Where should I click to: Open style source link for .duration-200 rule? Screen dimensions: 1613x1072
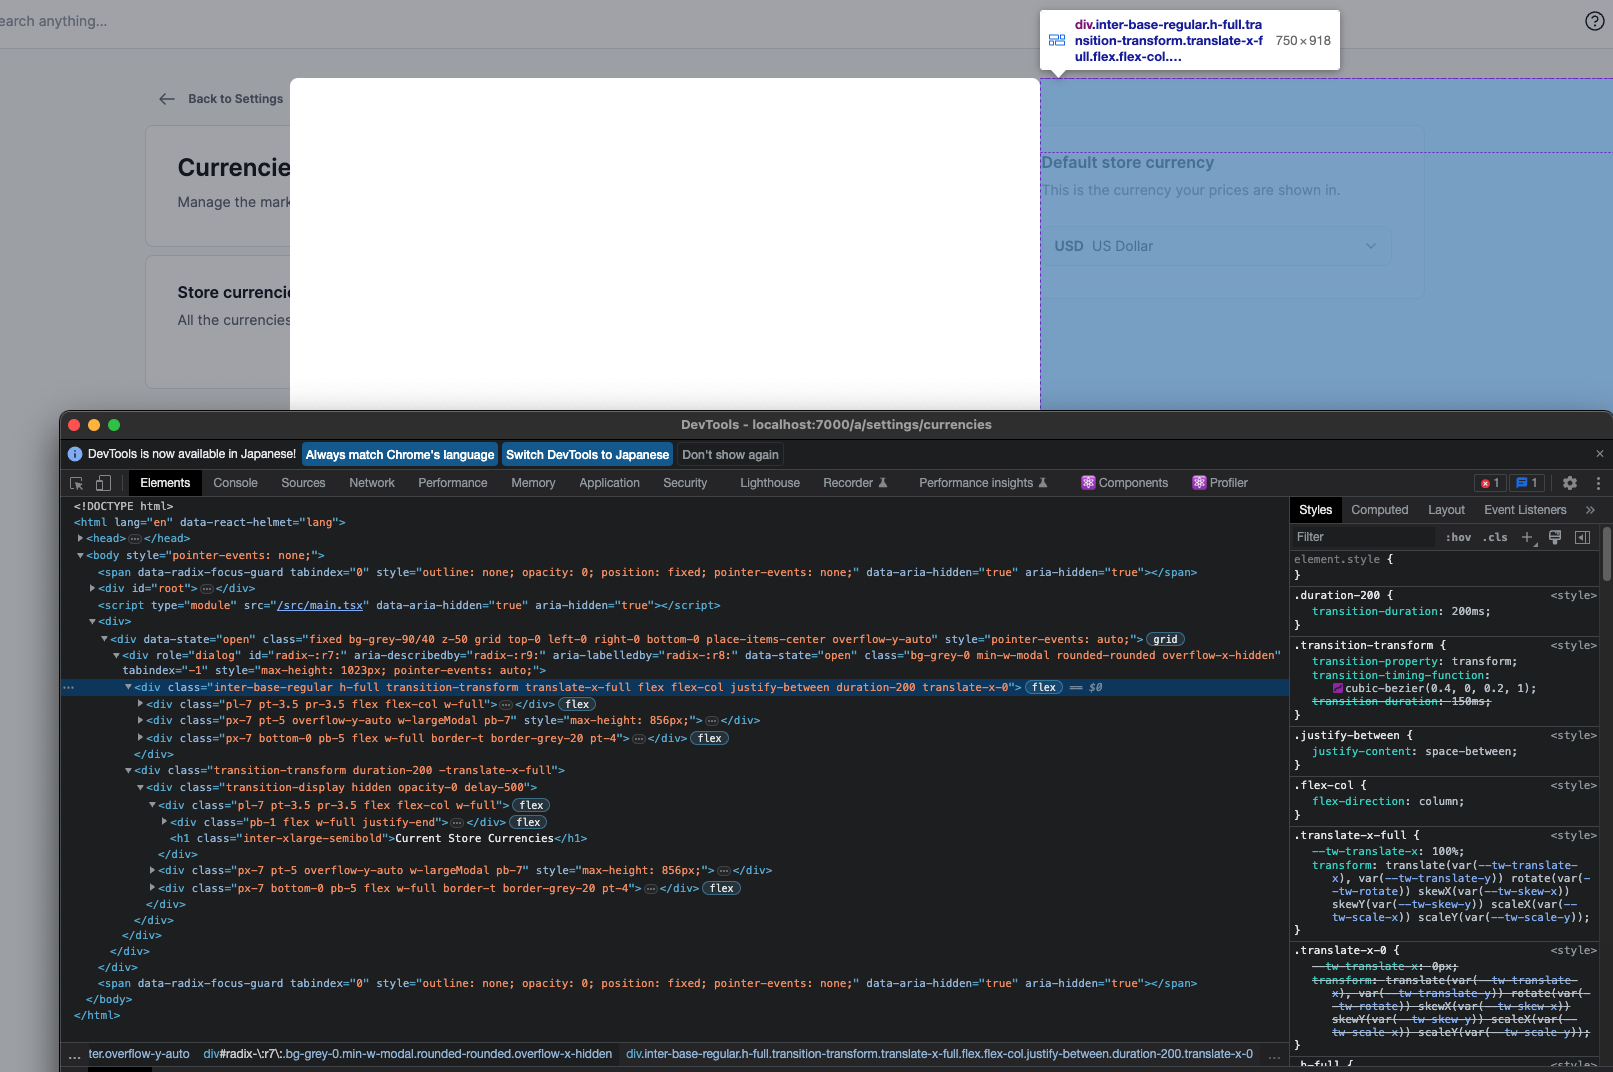(x=1573, y=596)
